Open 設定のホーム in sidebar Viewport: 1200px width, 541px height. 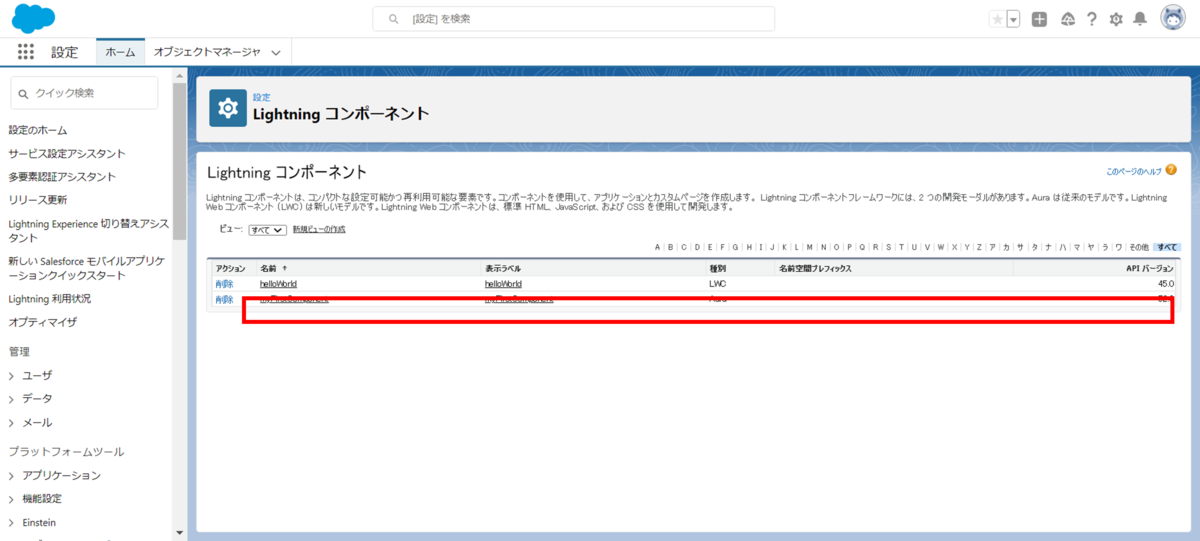pyautogui.click(x=38, y=130)
